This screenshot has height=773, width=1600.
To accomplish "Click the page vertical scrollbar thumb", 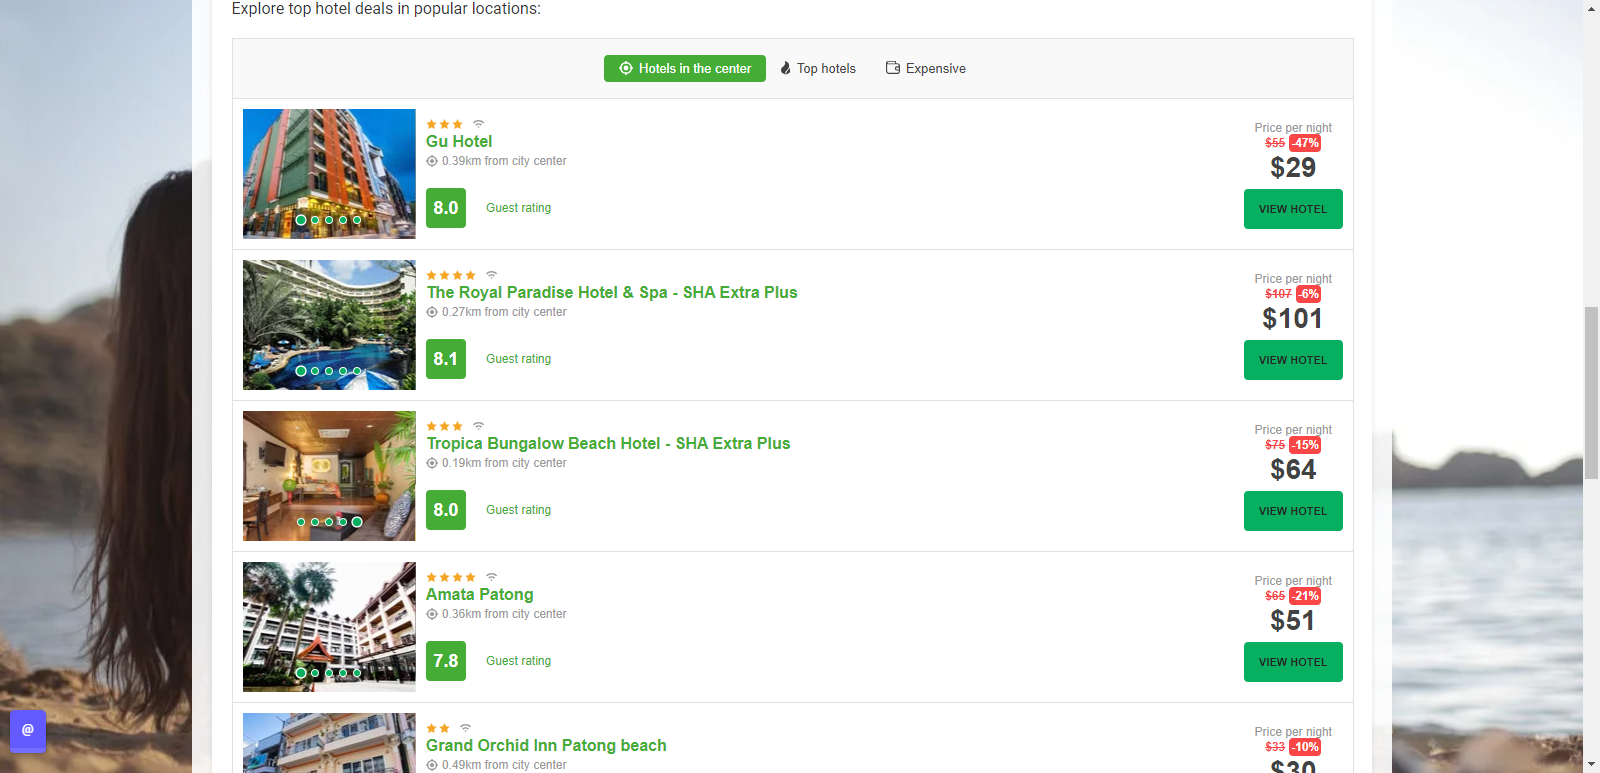I will pos(1591,393).
